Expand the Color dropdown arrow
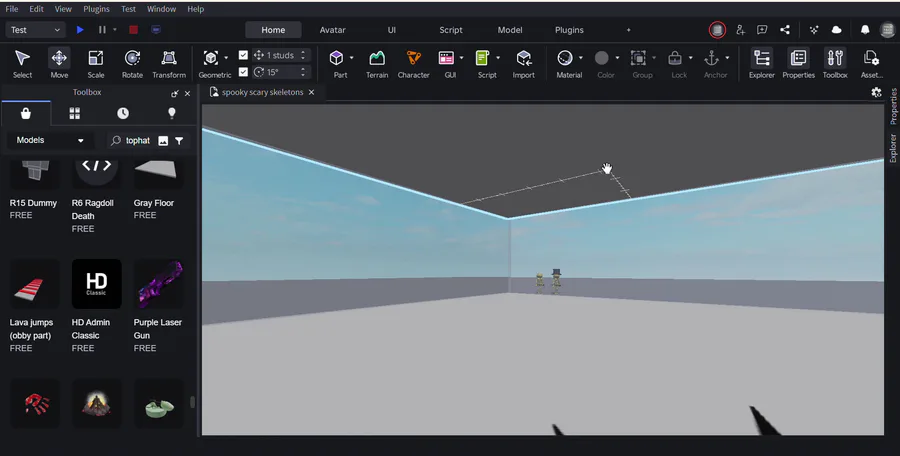 coord(617,58)
